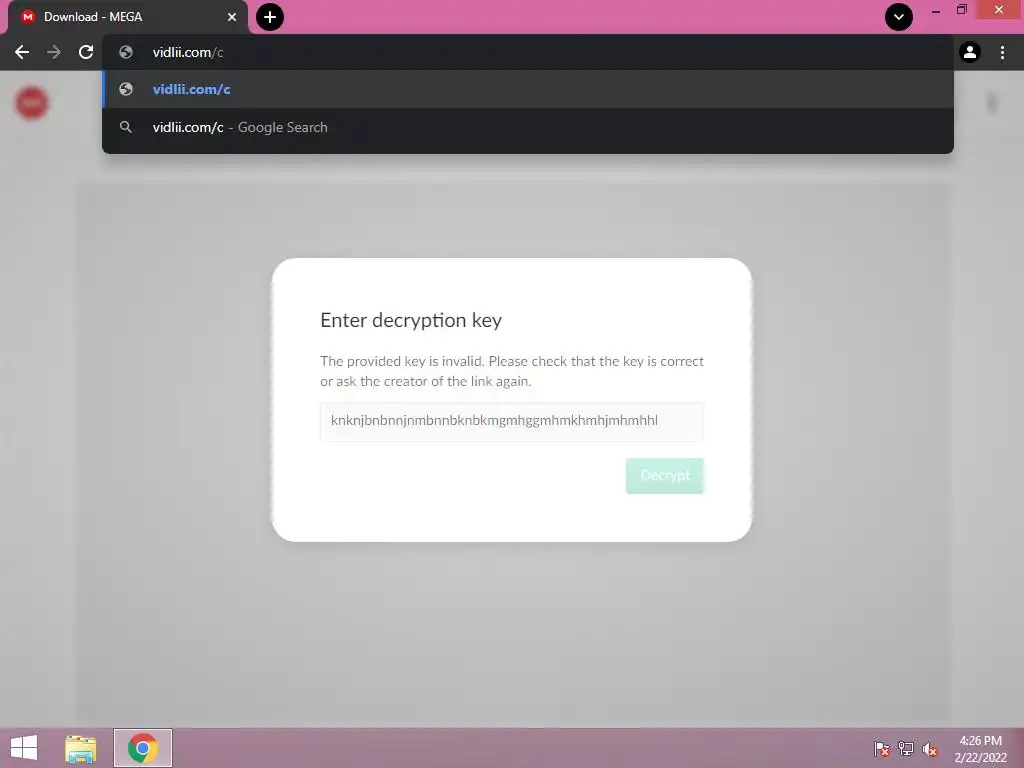Select the Download - MEGA tab
Viewport: 1024px width, 768px height.
[127, 17]
